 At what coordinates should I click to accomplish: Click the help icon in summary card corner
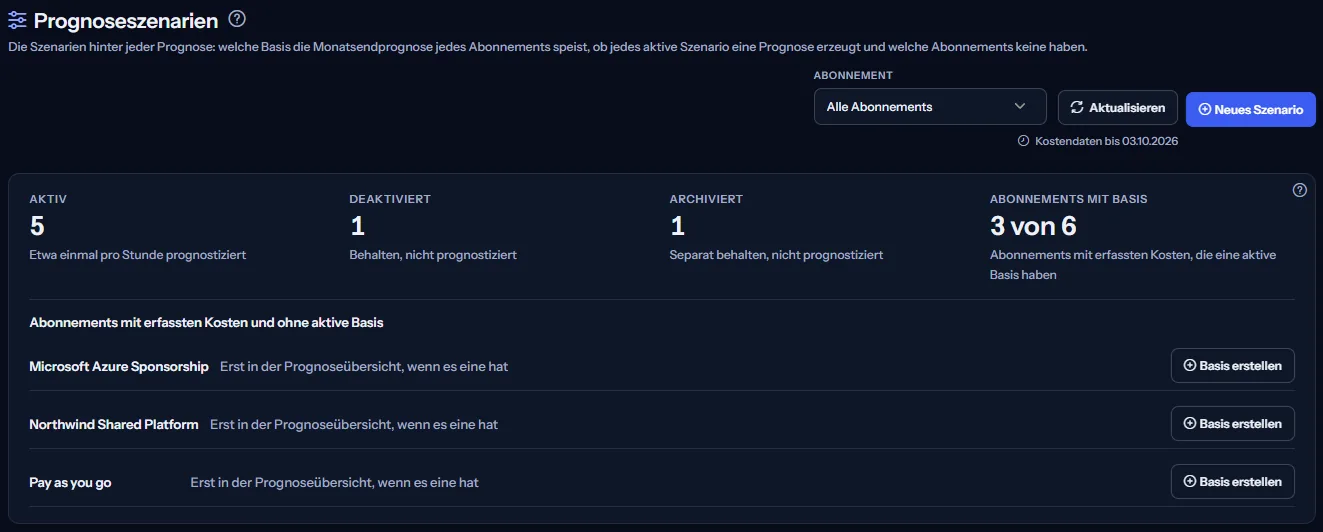pyautogui.click(x=1300, y=190)
